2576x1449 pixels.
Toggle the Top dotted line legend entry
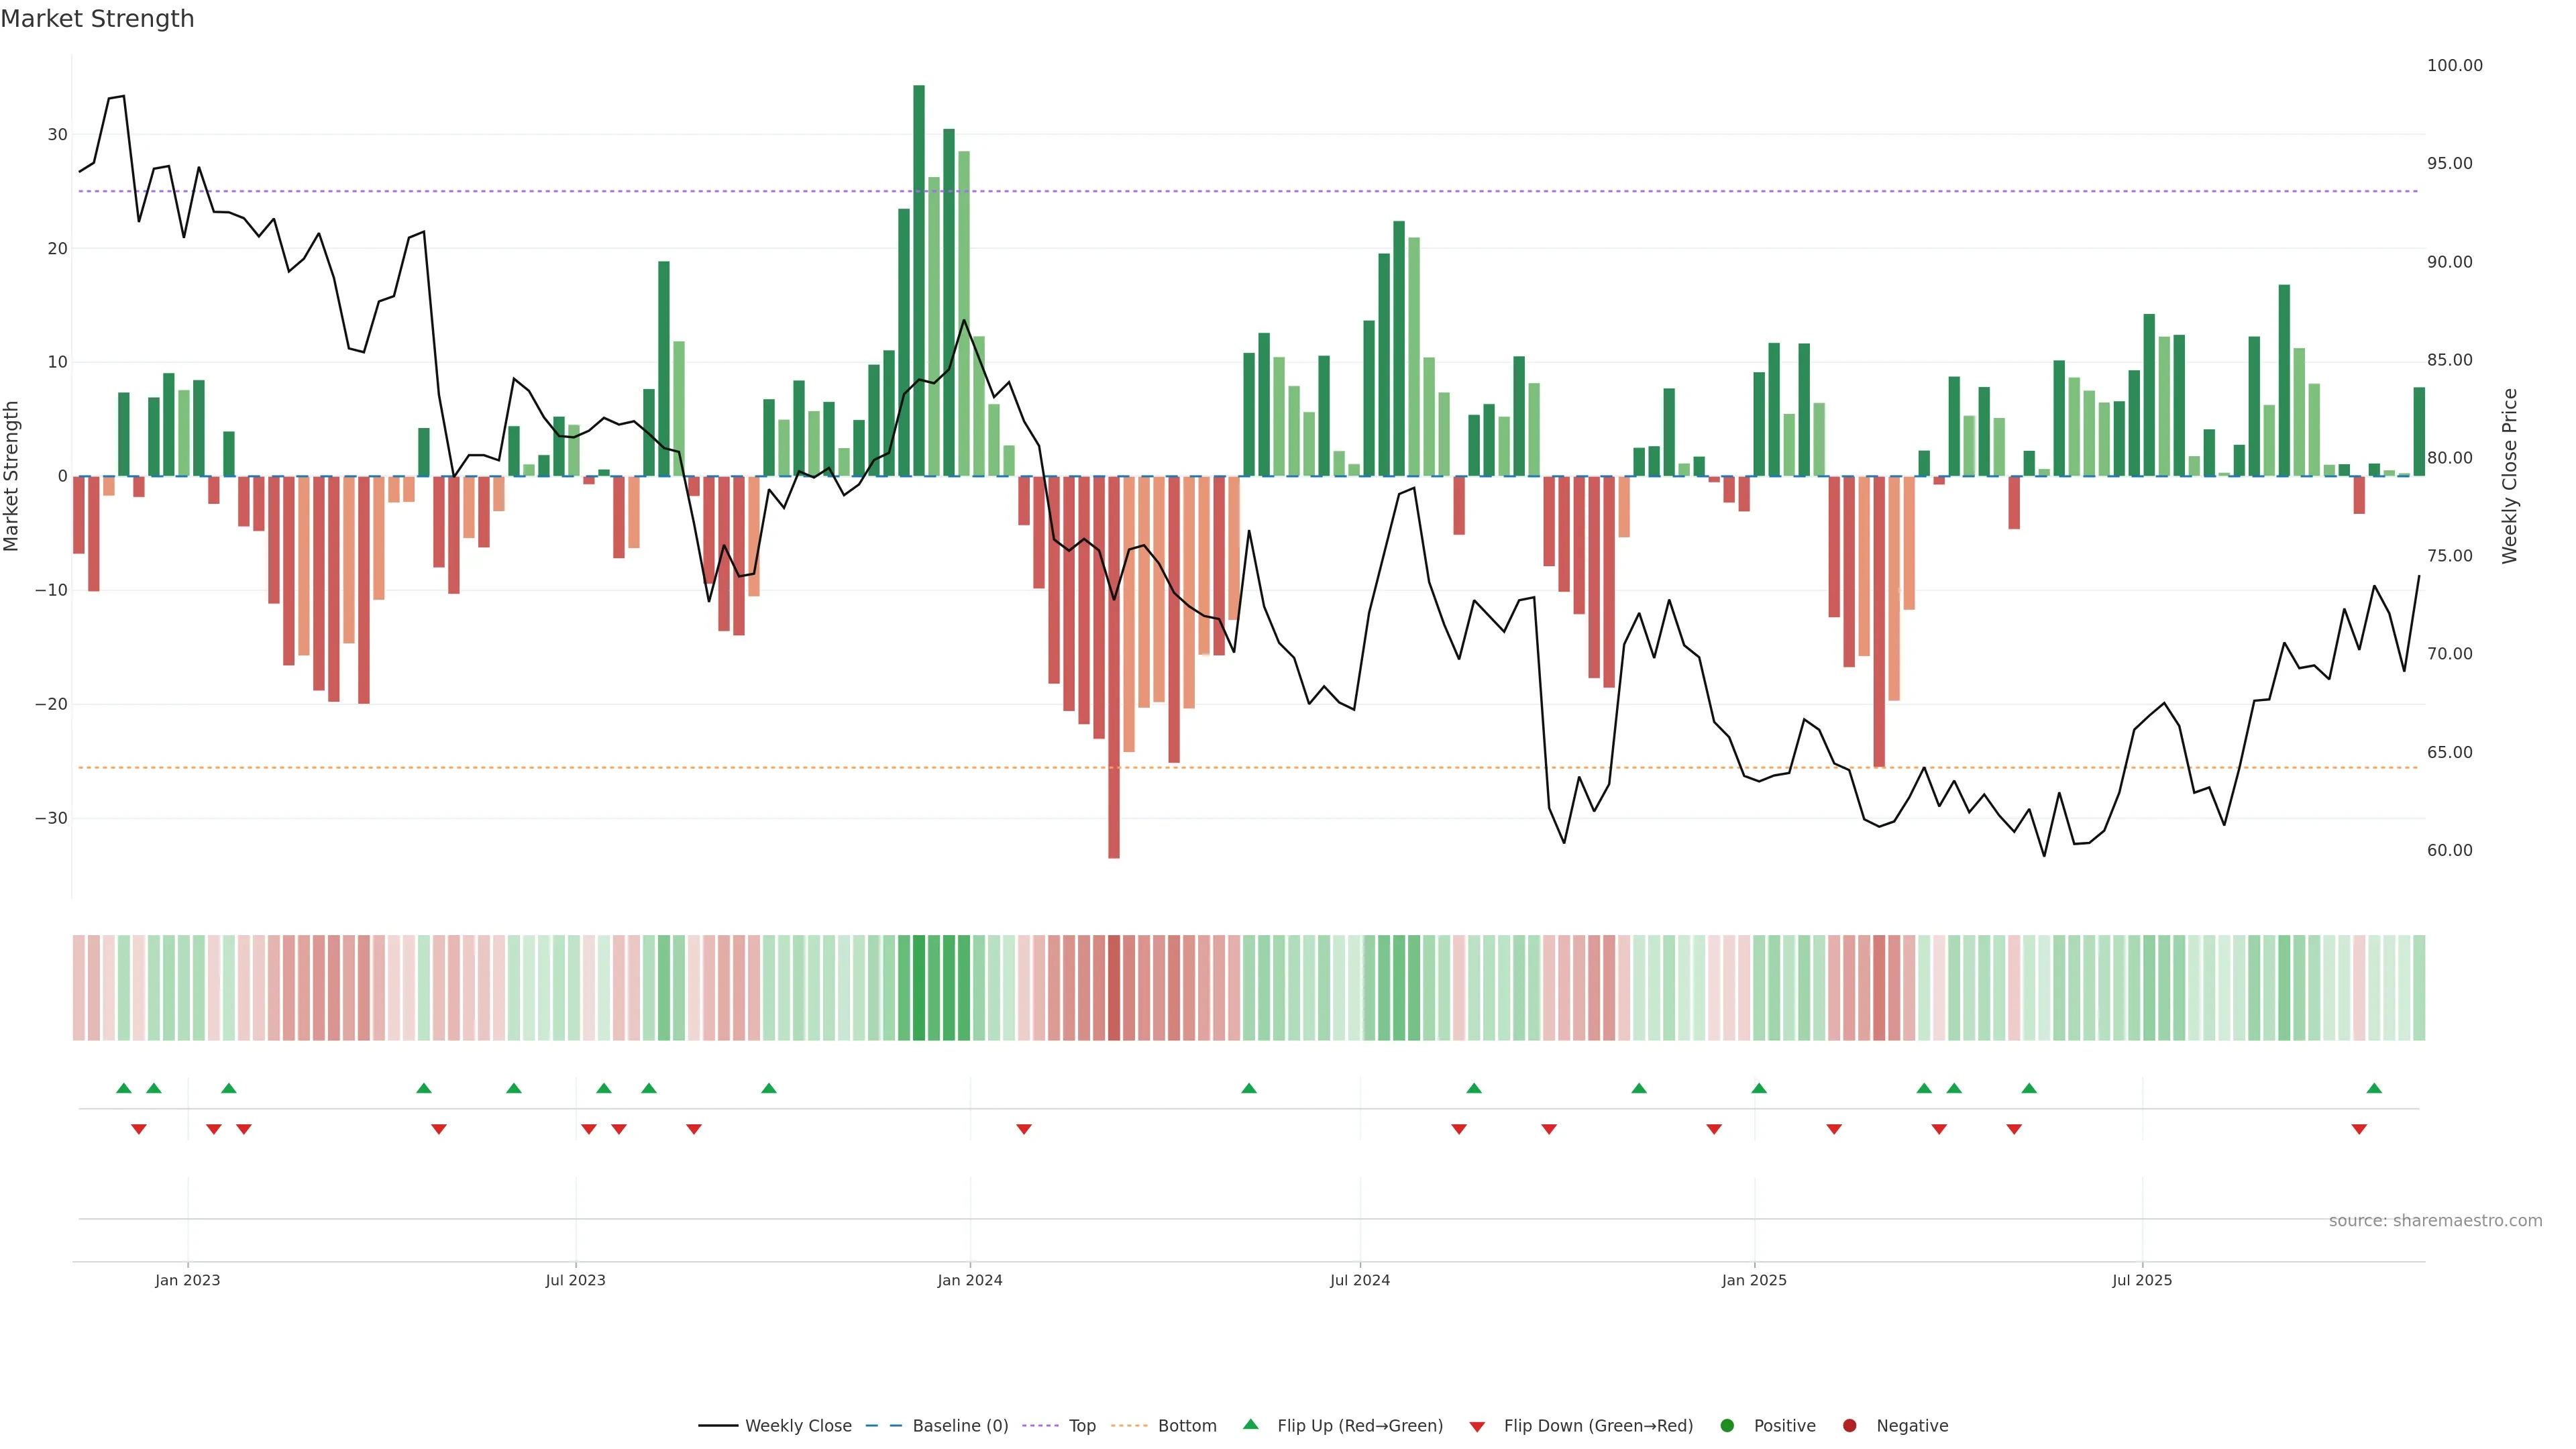[1082, 1426]
